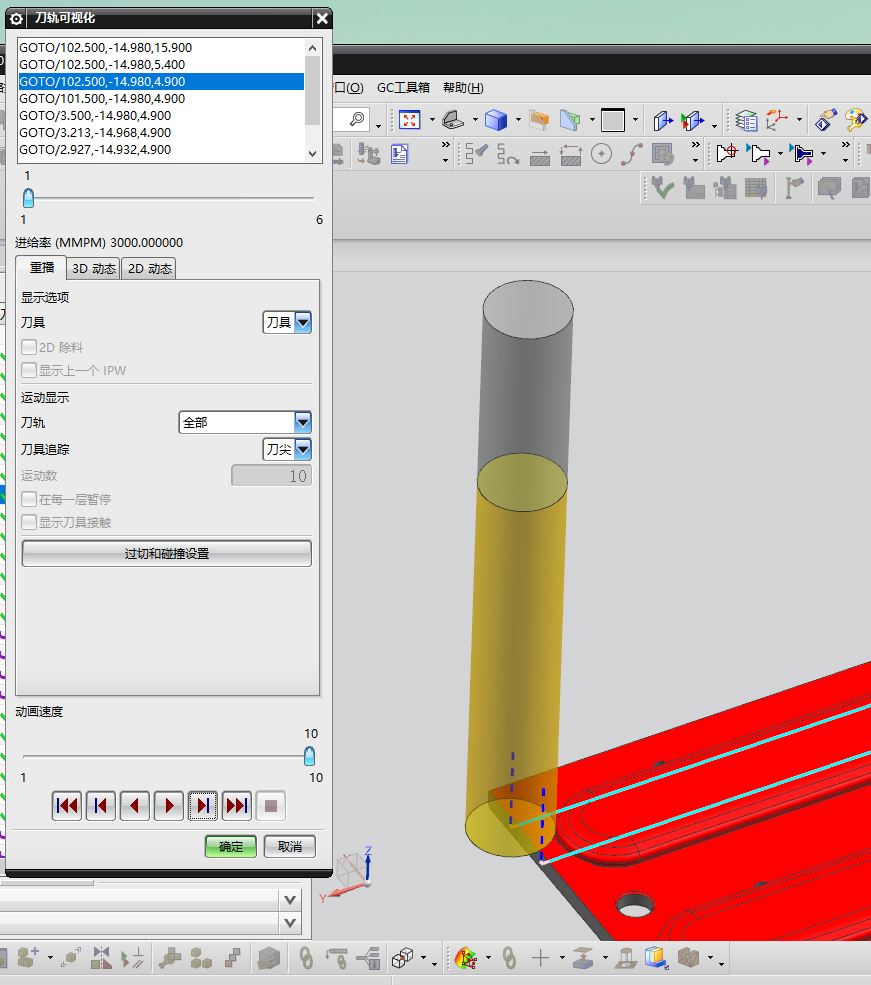
Task: Click the shop documentation page icon
Action: pos(399,154)
